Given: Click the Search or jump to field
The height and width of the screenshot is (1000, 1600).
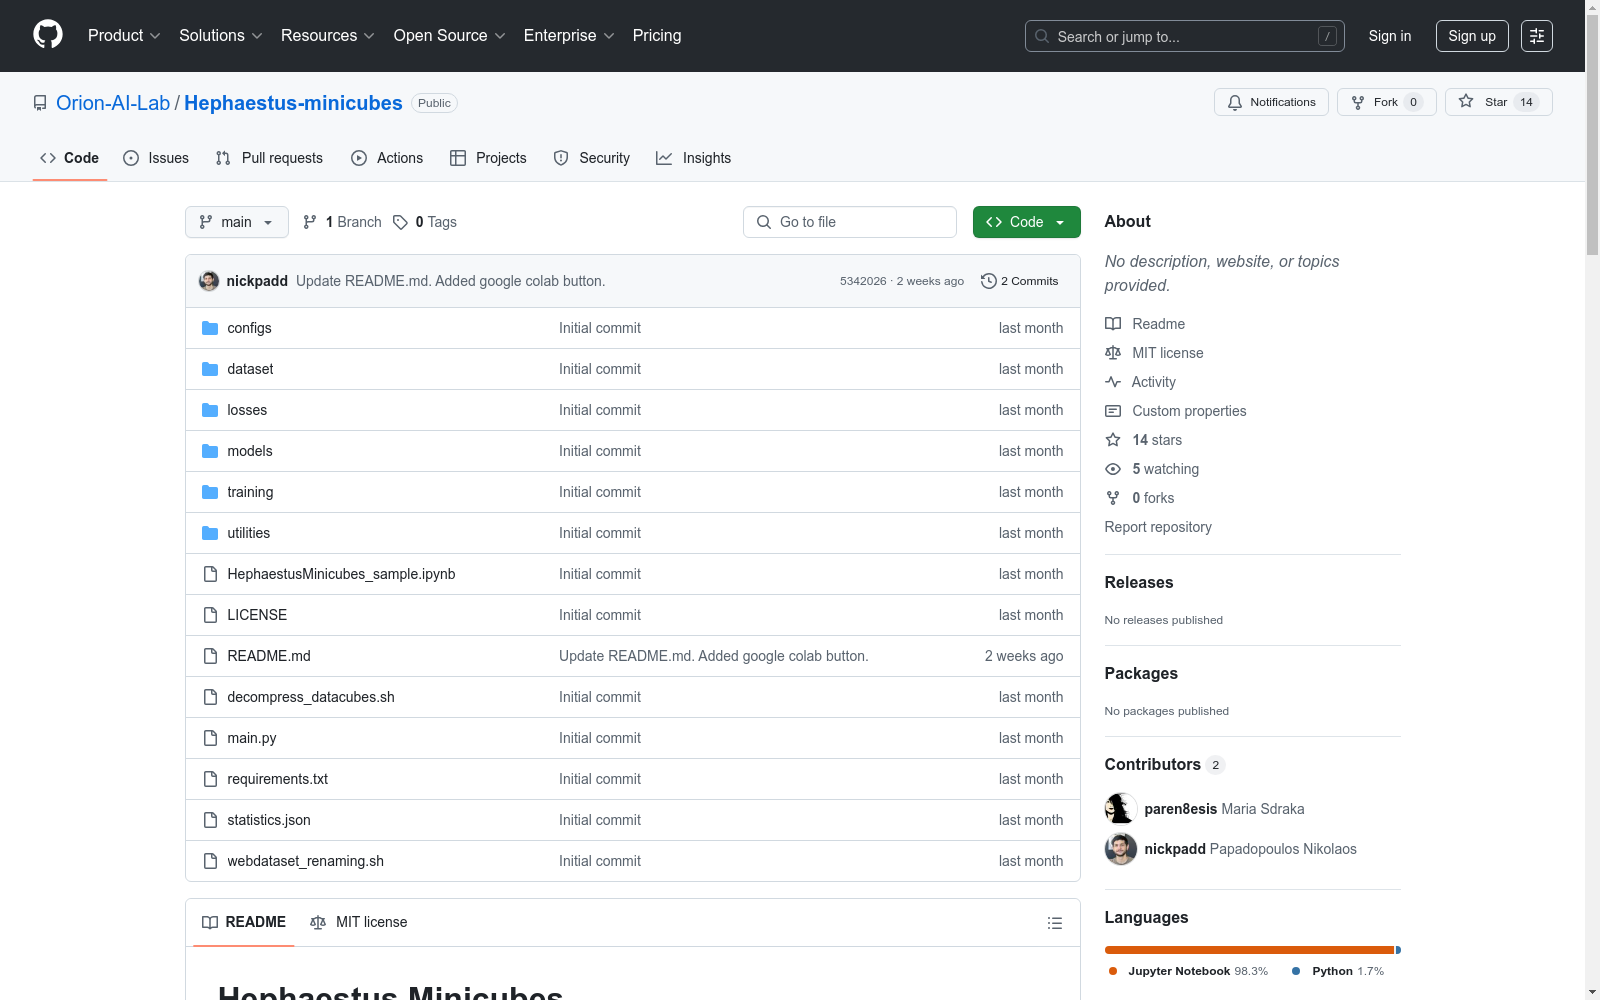Looking at the screenshot, I should pyautogui.click(x=1185, y=36).
